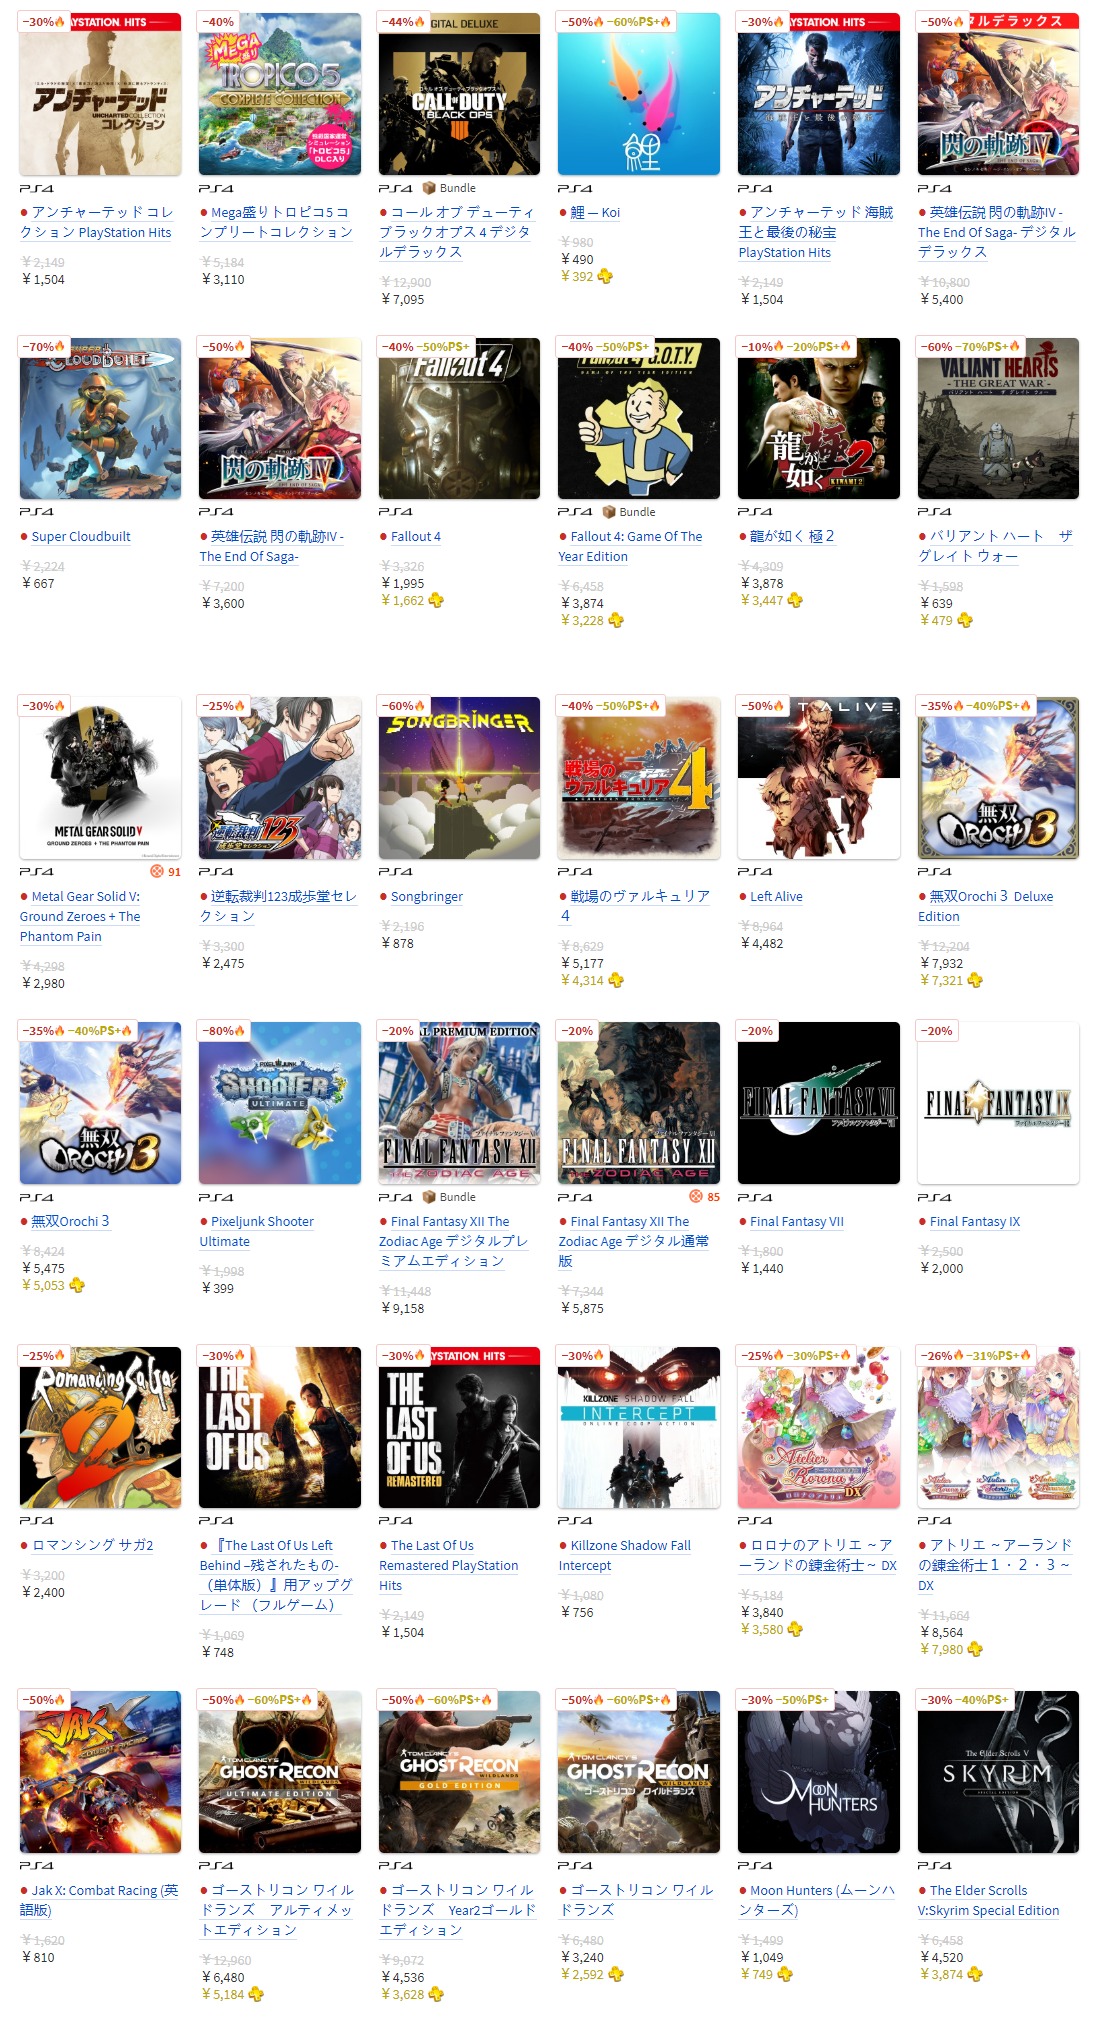The image size is (1098, 2018).
Task: Click the PS4 logo under Songbringer cover
Action: (x=396, y=872)
